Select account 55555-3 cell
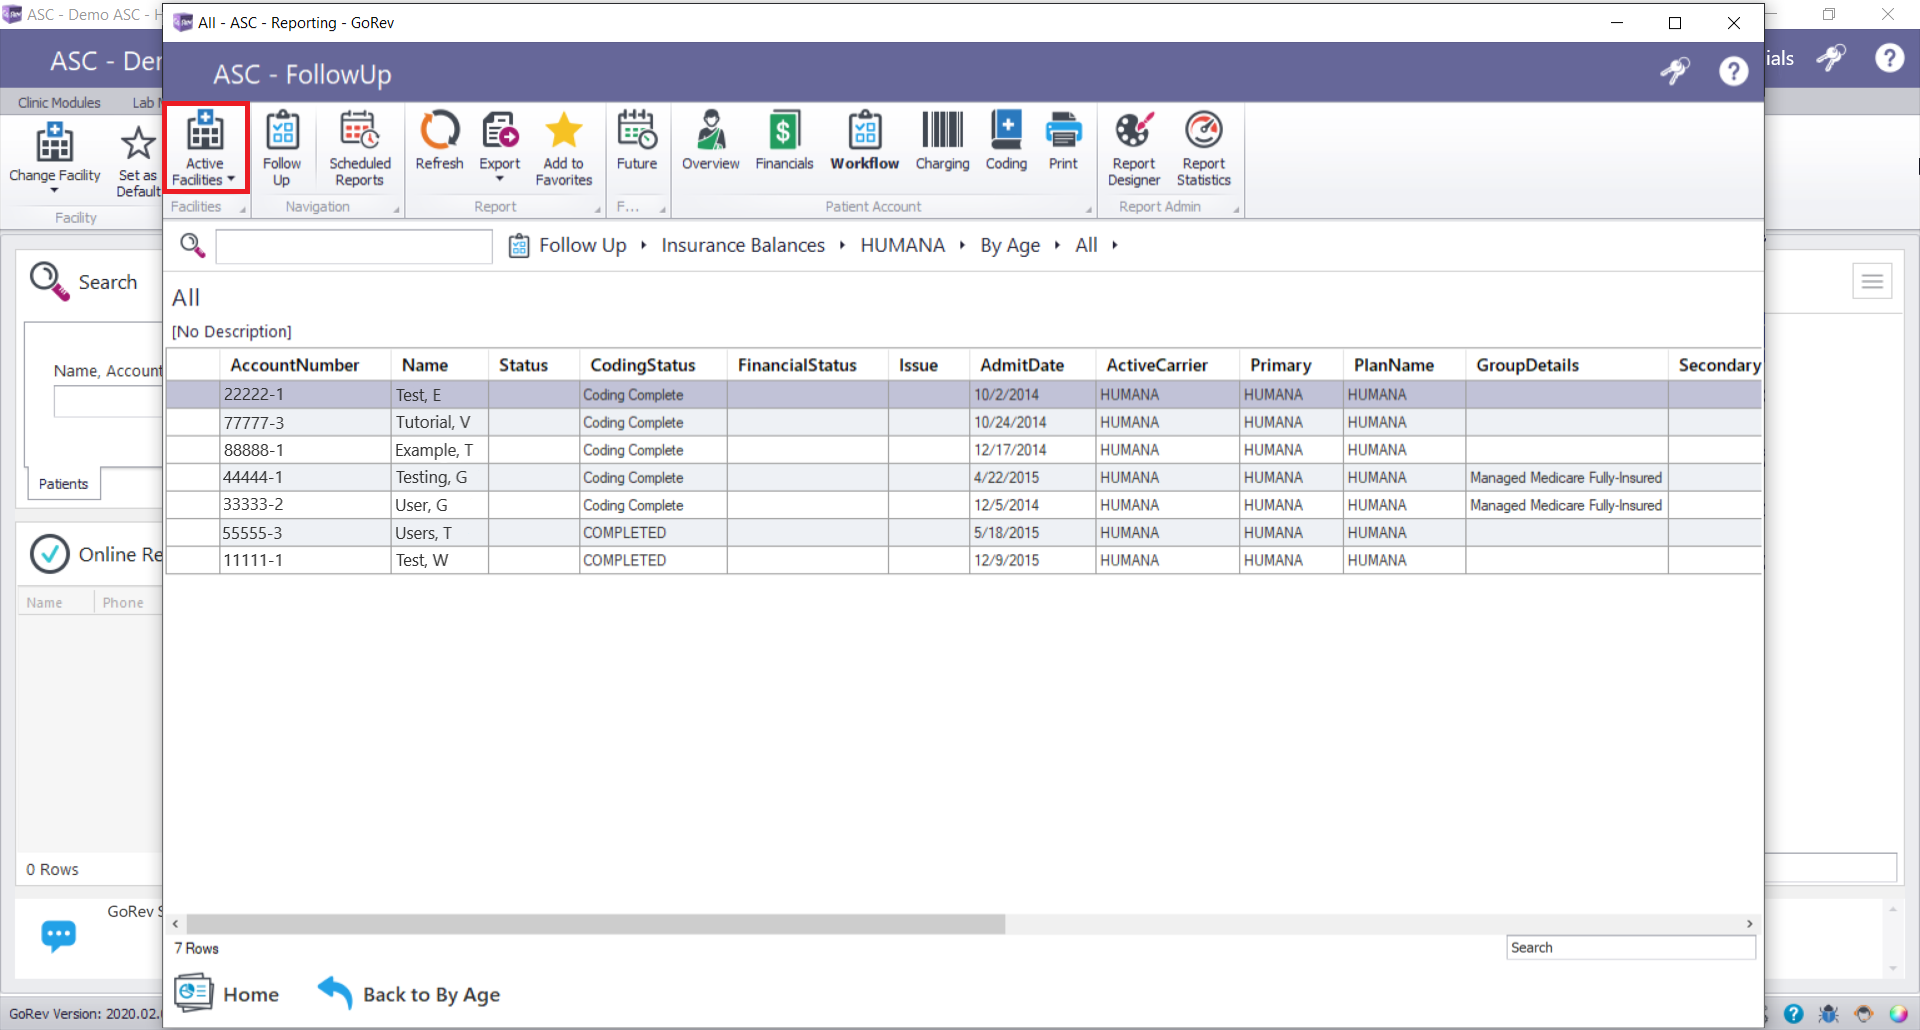Screen dimensions: 1920x1030 [x=305, y=533]
